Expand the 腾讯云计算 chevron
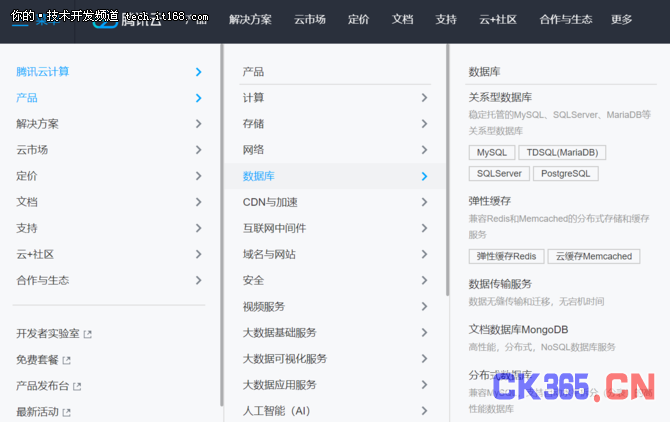The height and width of the screenshot is (422, 670). click(x=198, y=72)
